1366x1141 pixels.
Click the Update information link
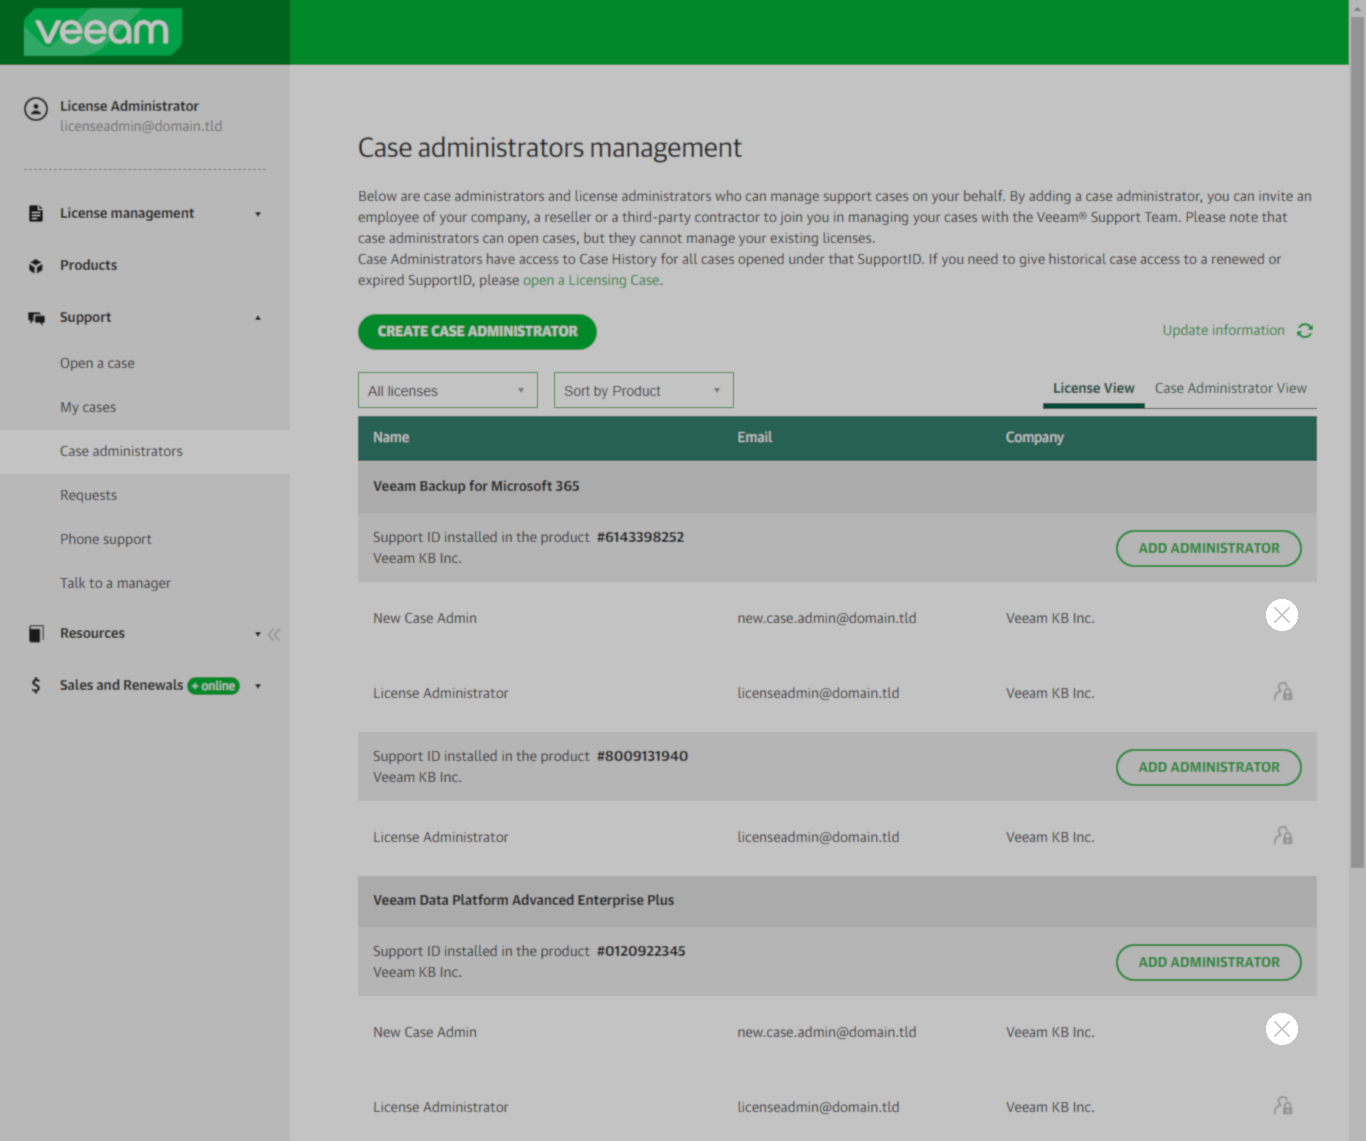pos(1223,331)
